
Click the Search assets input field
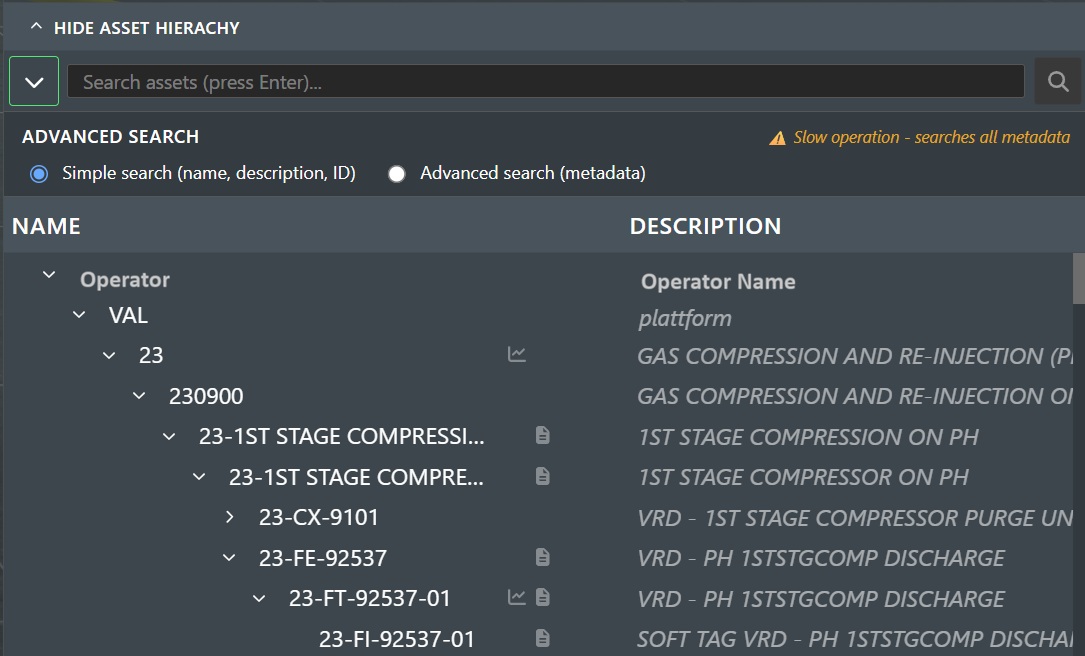tap(545, 82)
